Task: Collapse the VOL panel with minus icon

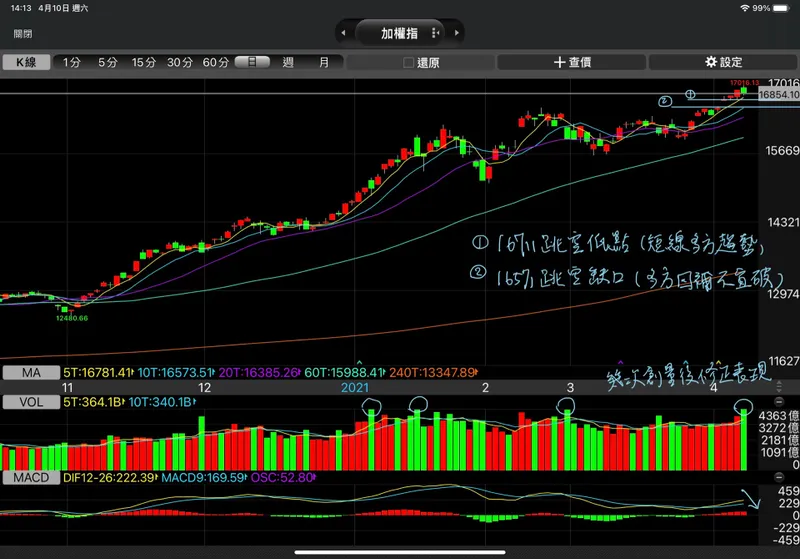Action: [x=779, y=401]
